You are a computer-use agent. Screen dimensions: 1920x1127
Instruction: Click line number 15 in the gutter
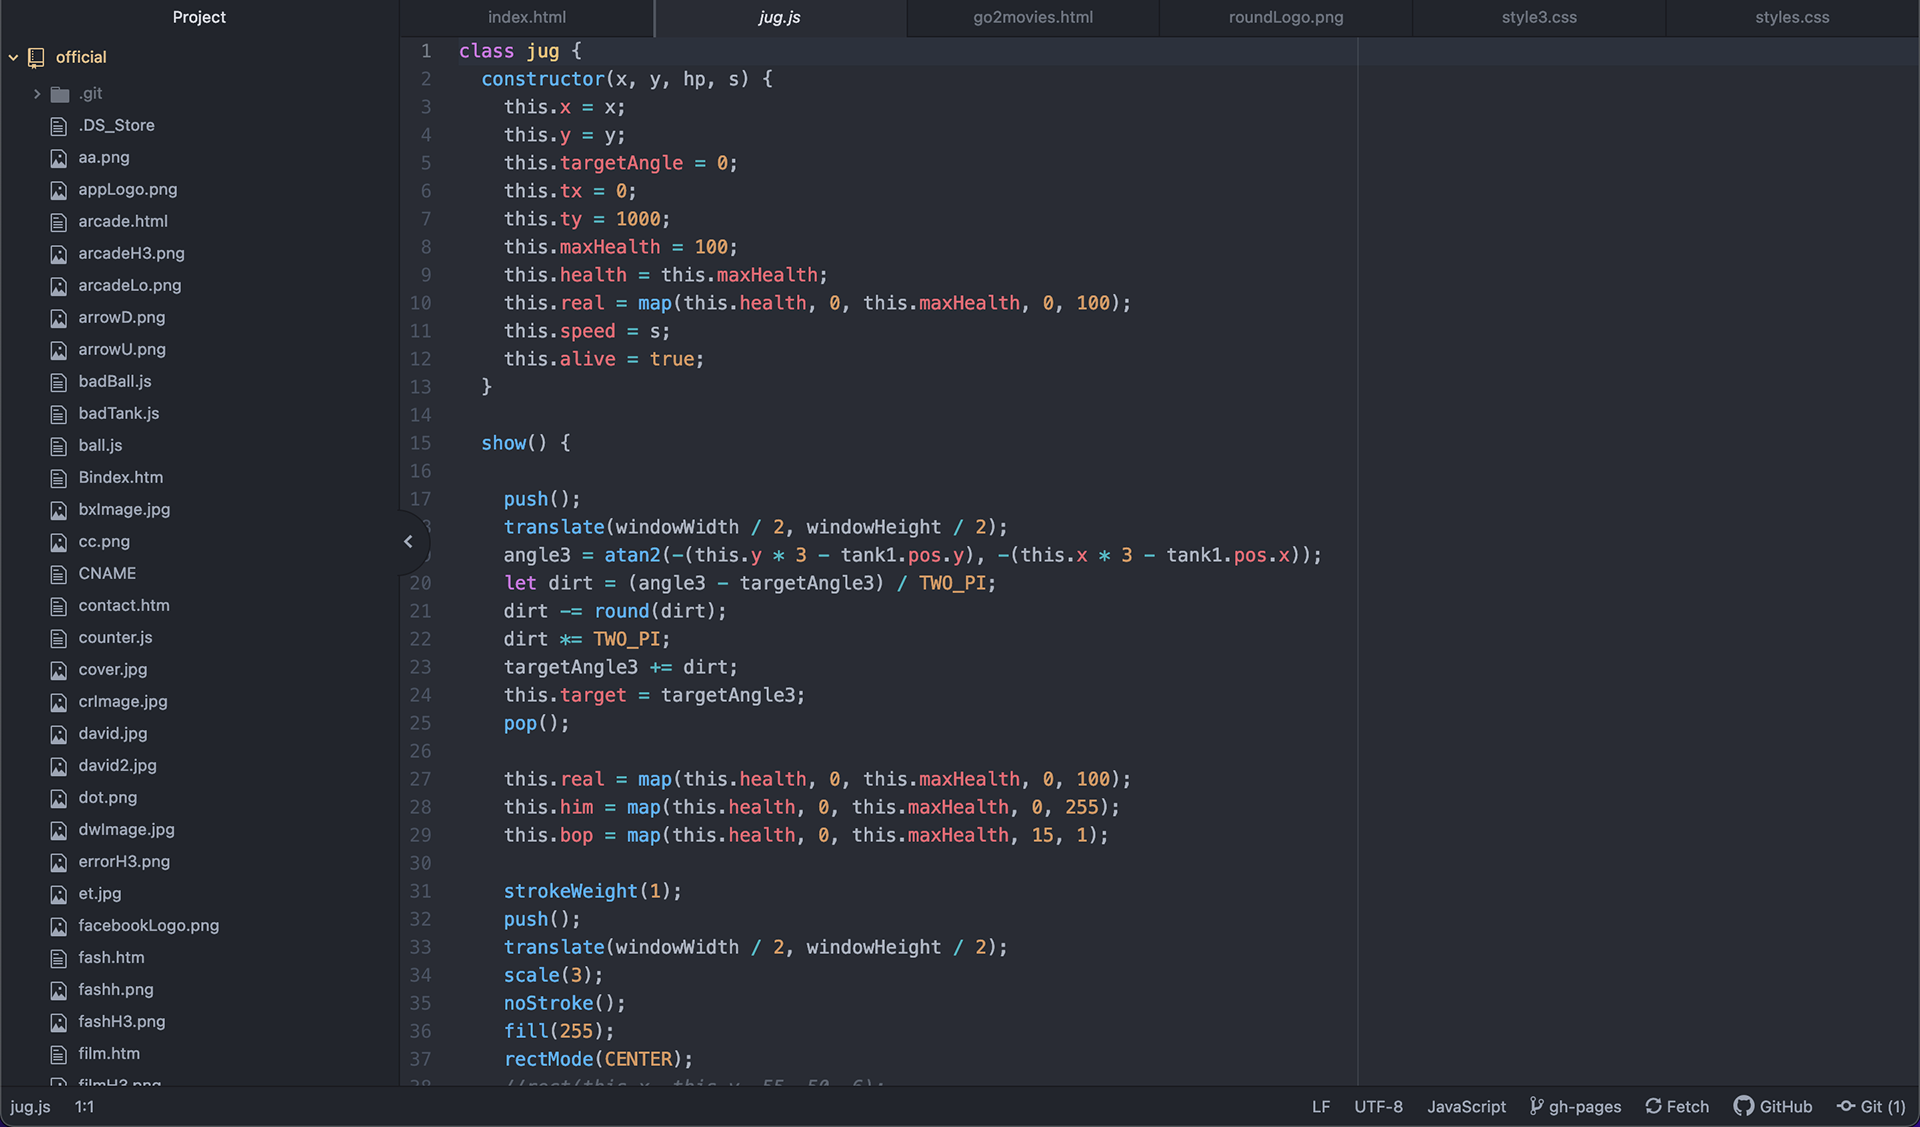[x=421, y=443]
